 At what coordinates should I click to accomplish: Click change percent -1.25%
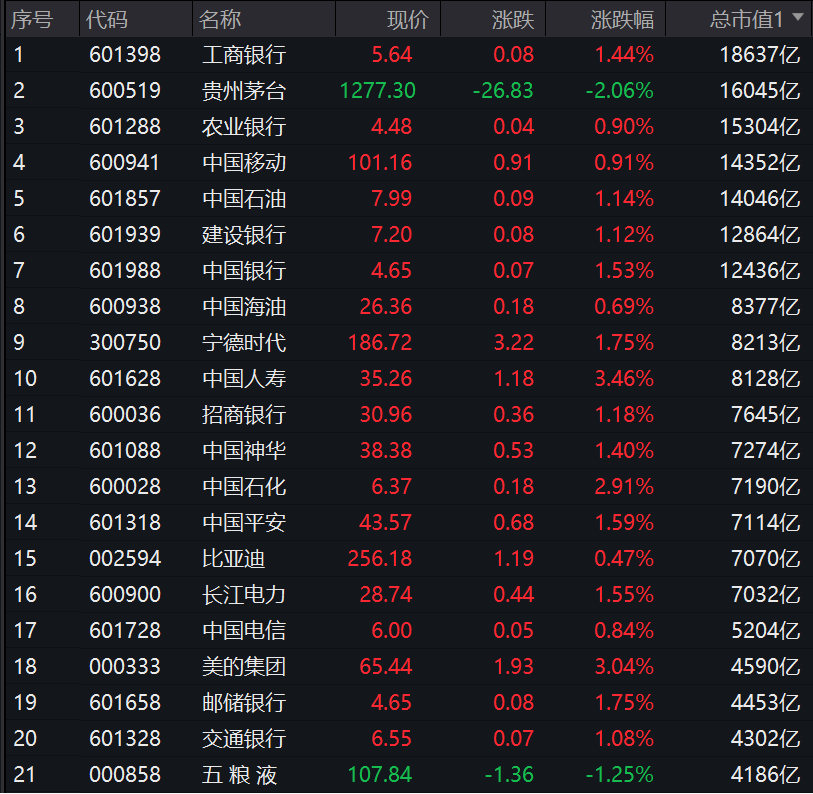[x=620, y=775]
